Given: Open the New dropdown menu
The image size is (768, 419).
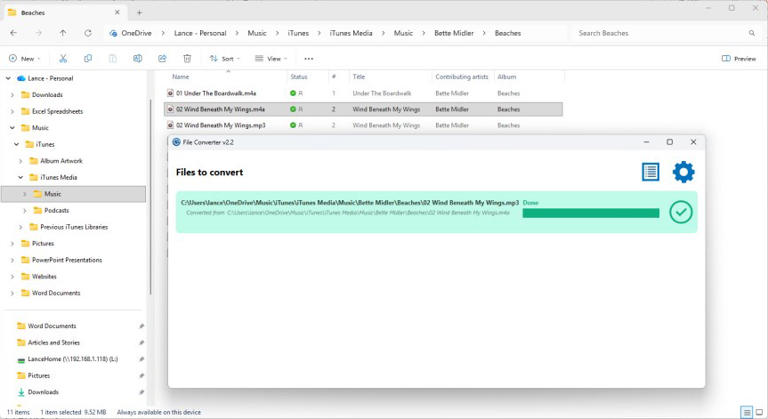Looking at the screenshot, I should (24, 58).
